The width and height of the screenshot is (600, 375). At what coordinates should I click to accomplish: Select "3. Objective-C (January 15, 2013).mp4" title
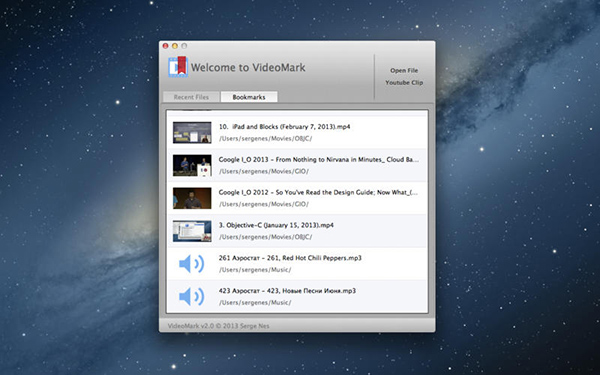click(276, 225)
